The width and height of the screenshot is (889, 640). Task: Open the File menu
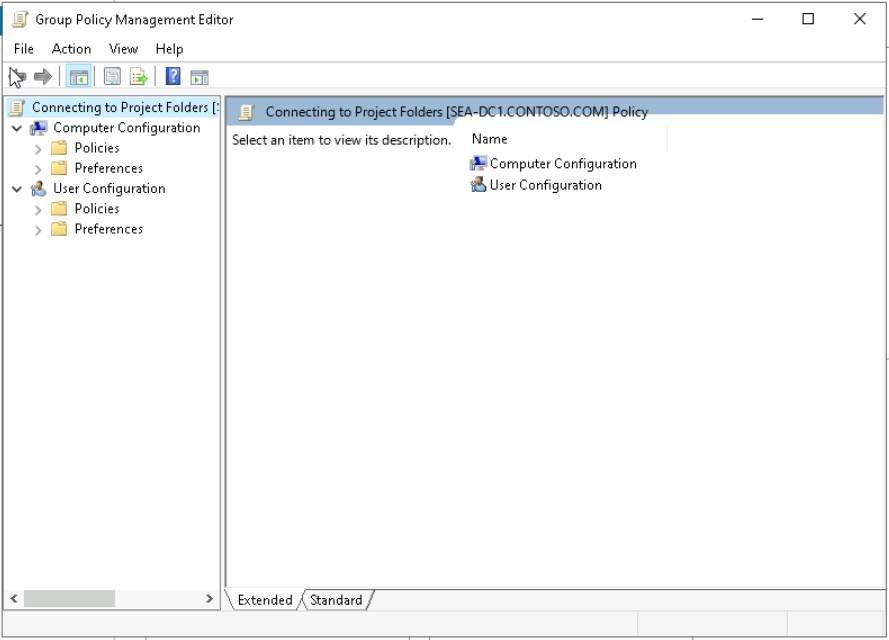(24, 49)
